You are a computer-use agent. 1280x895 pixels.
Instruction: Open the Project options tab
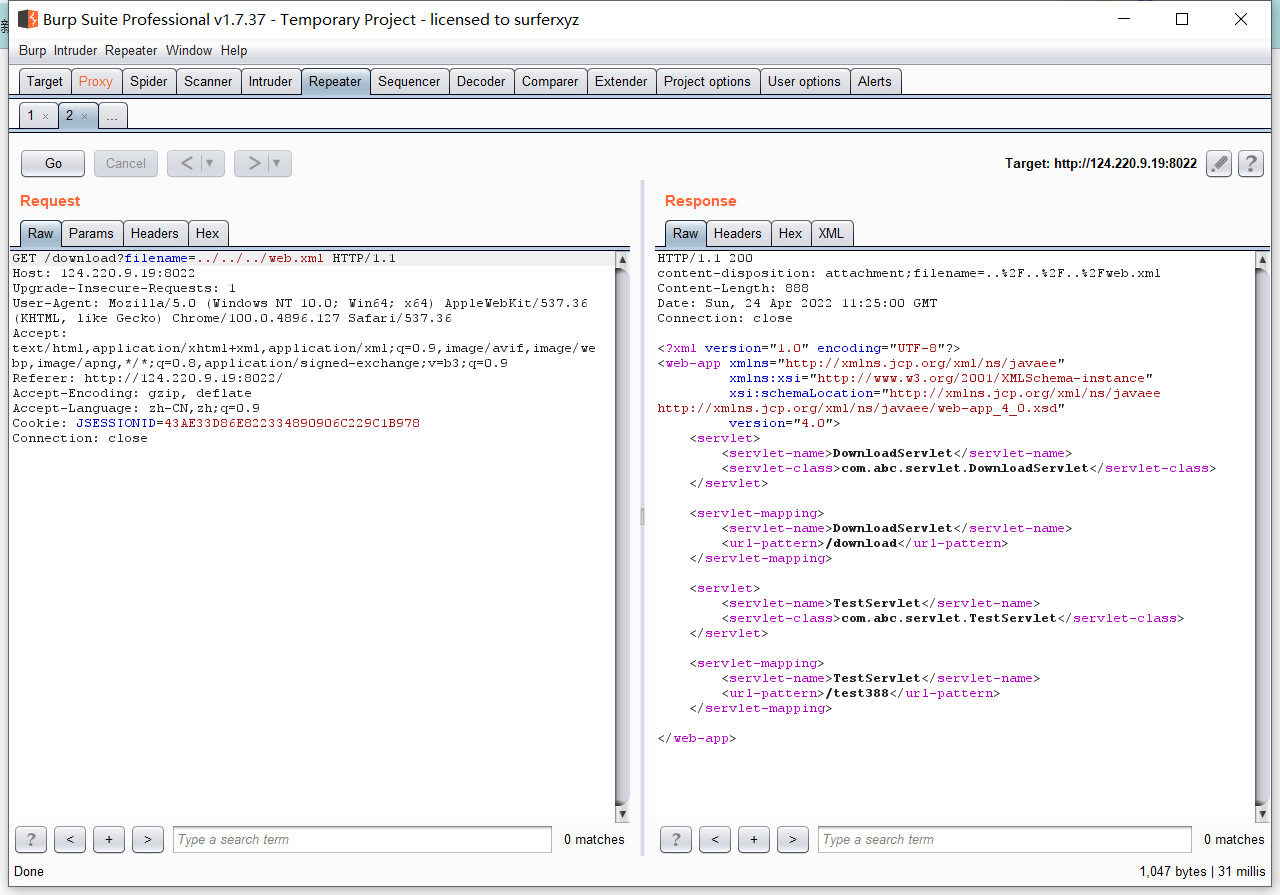tap(707, 81)
